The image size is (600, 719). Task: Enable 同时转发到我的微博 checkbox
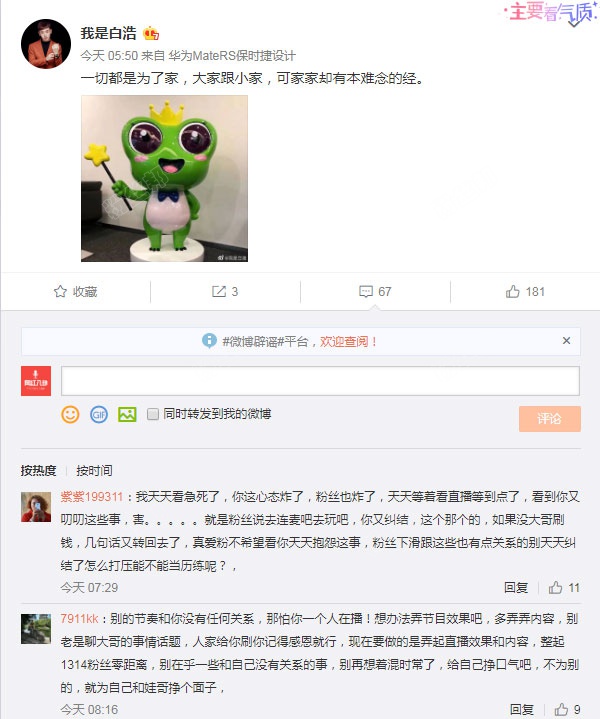click(x=153, y=414)
